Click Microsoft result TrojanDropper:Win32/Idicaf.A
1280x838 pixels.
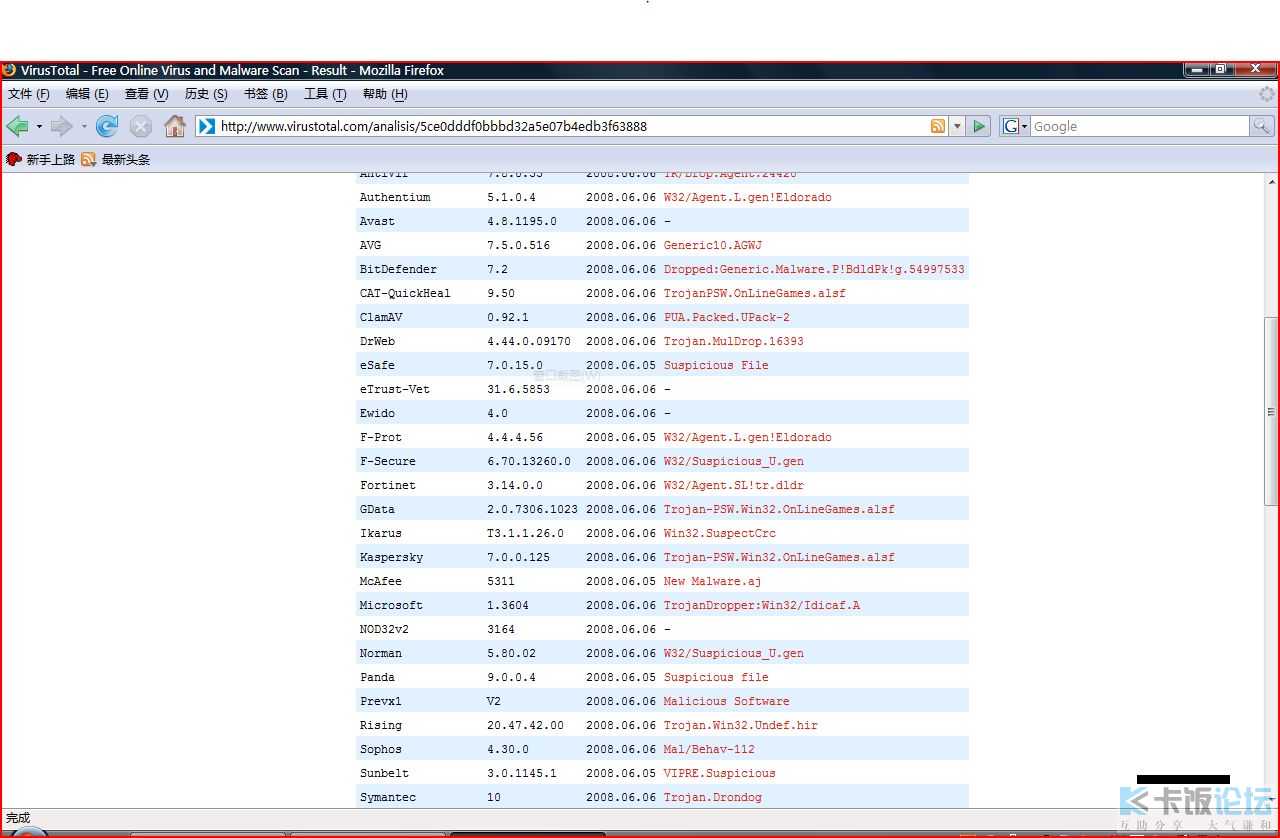click(762, 605)
